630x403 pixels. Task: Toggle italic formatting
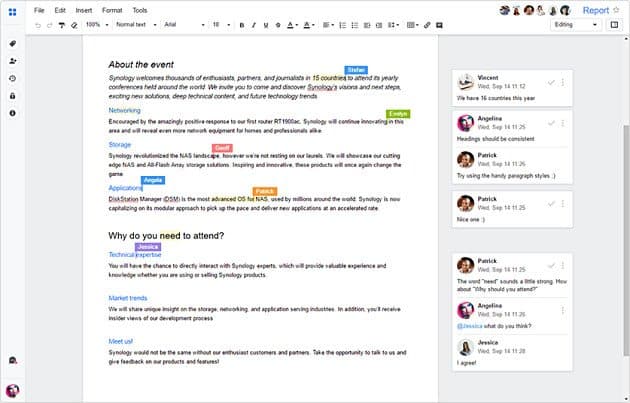(254, 25)
